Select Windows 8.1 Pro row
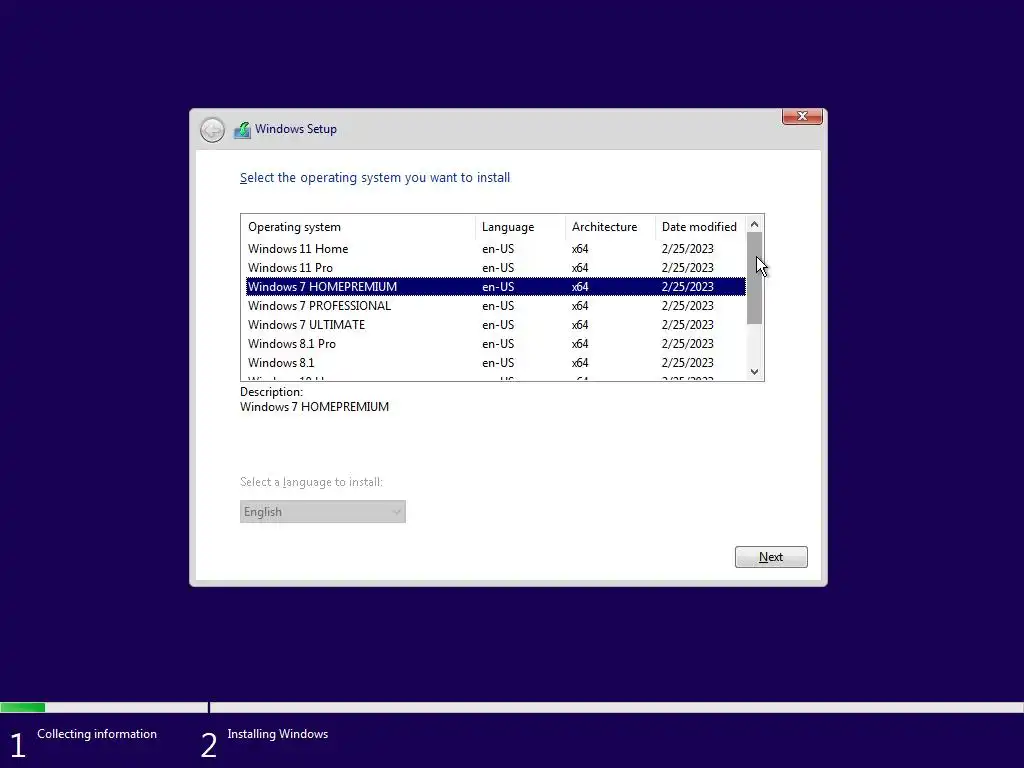The image size is (1024, 768). (496, 344)
